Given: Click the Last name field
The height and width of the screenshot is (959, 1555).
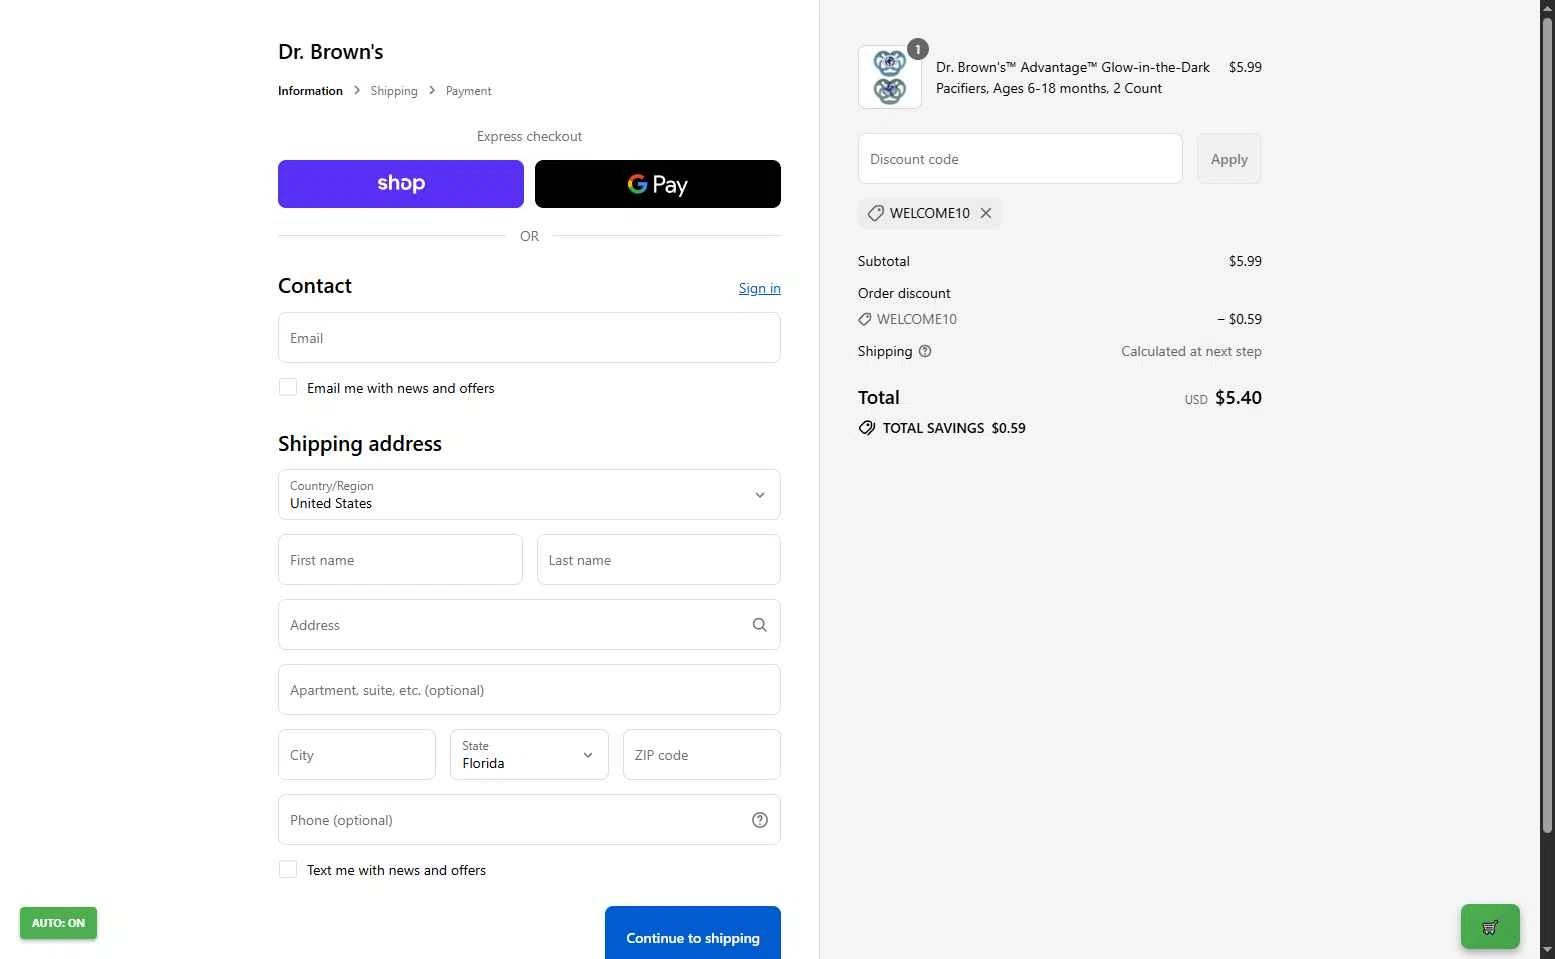Looking at the screenshot, I should [658, 560].
